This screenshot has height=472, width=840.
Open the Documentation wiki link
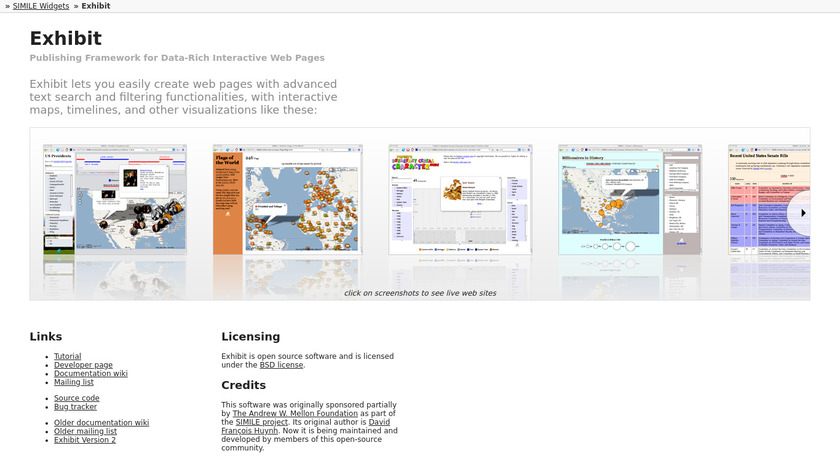[x=91, y=373]
